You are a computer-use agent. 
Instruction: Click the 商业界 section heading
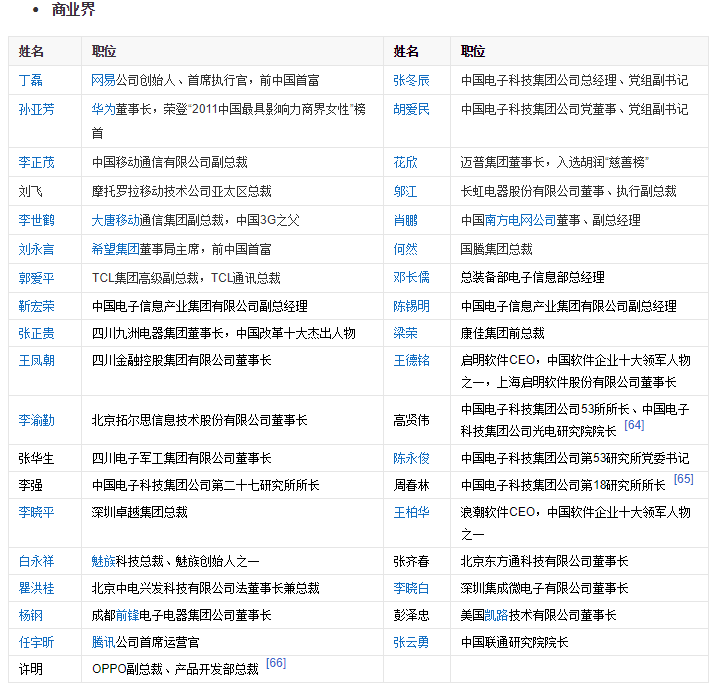(73, 10)
